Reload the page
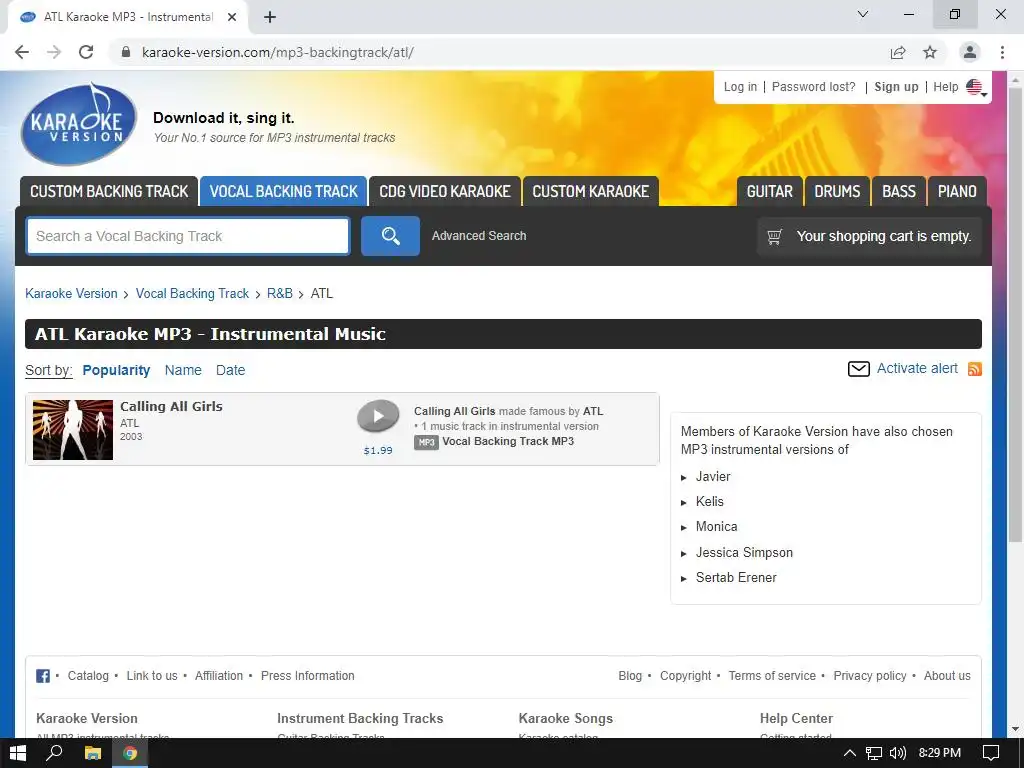 pyautogui.click(x=86, y=52)
